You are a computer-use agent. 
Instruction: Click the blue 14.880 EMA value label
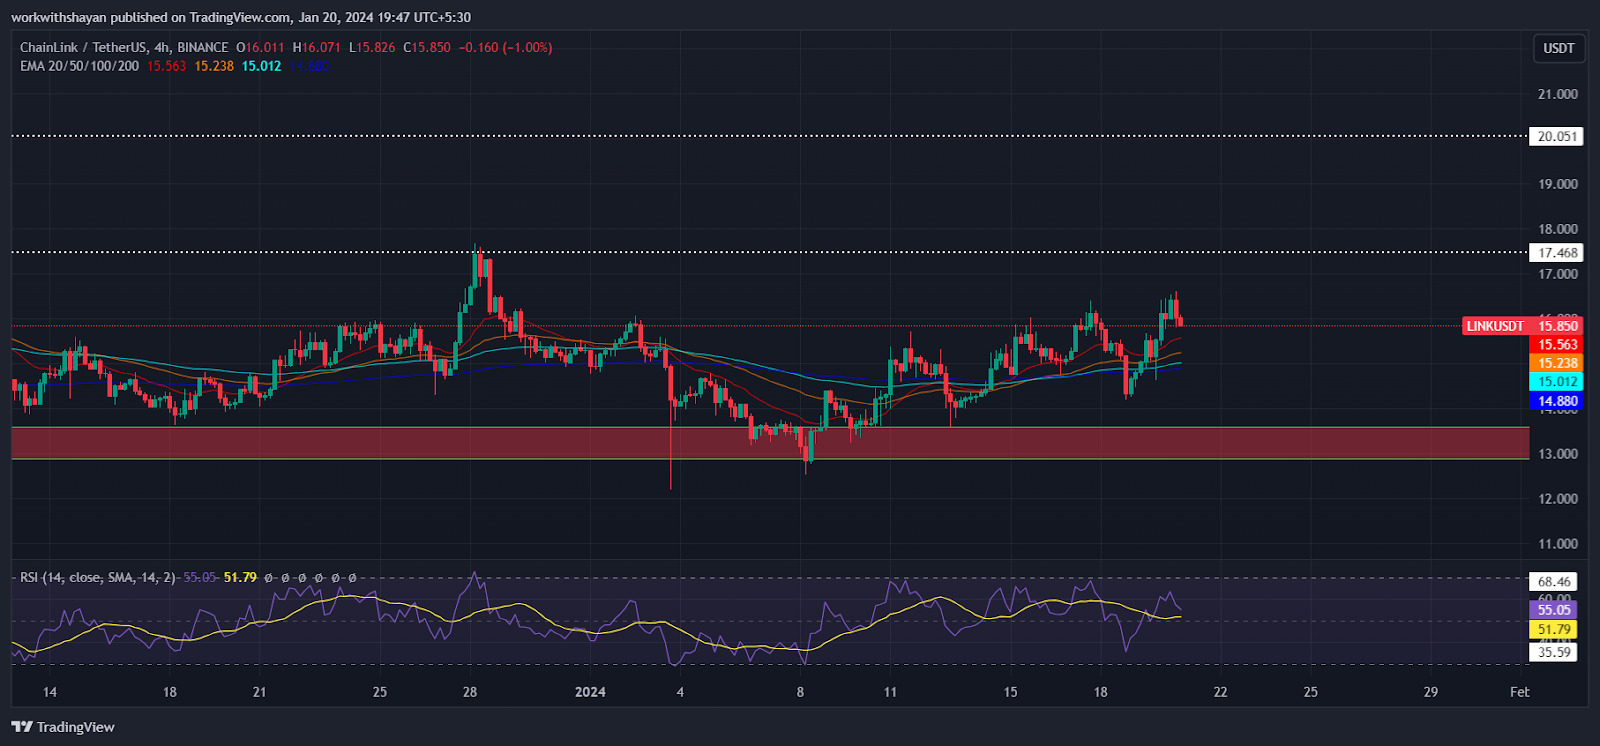(x=1557, y=401)
